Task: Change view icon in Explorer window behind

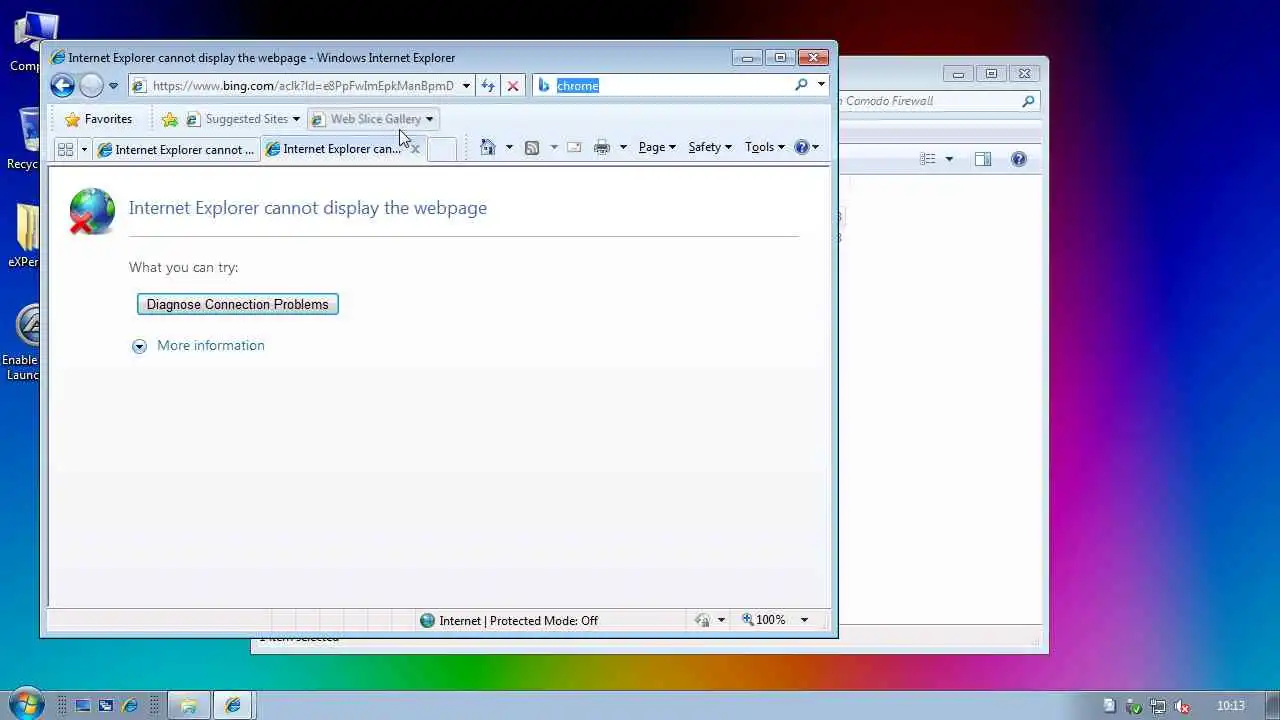Action: click(928, 159)
